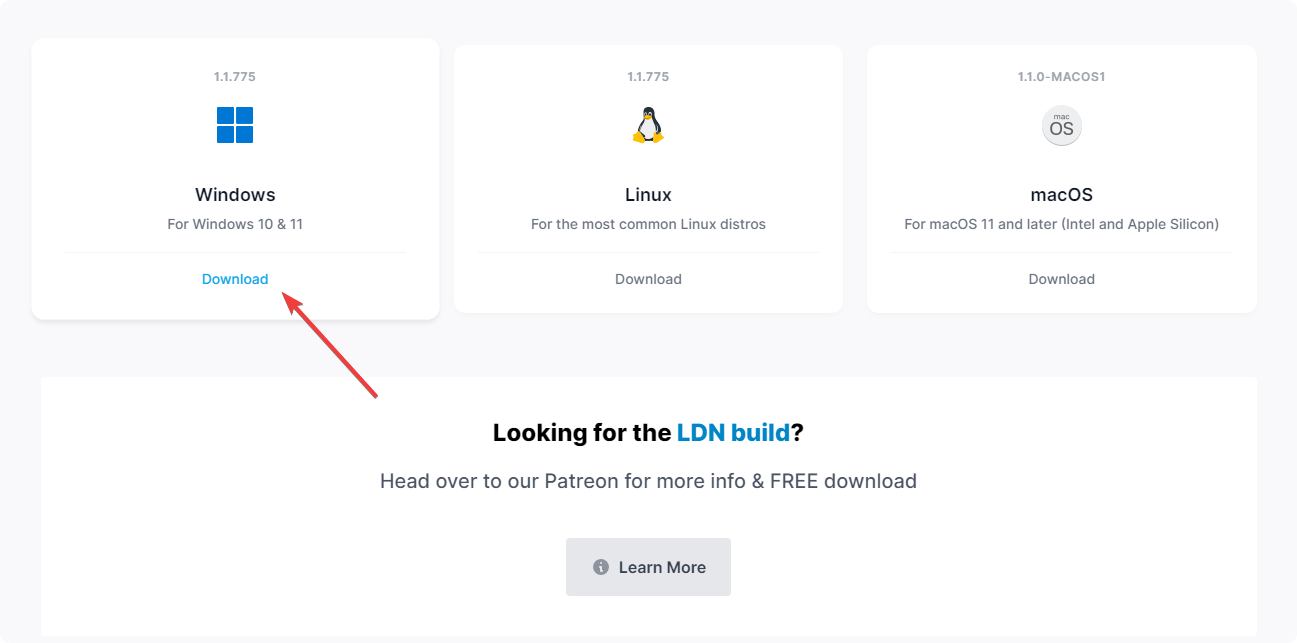Download the Linux build
This screenshot has width=1297, height=643.
point(648,279)
